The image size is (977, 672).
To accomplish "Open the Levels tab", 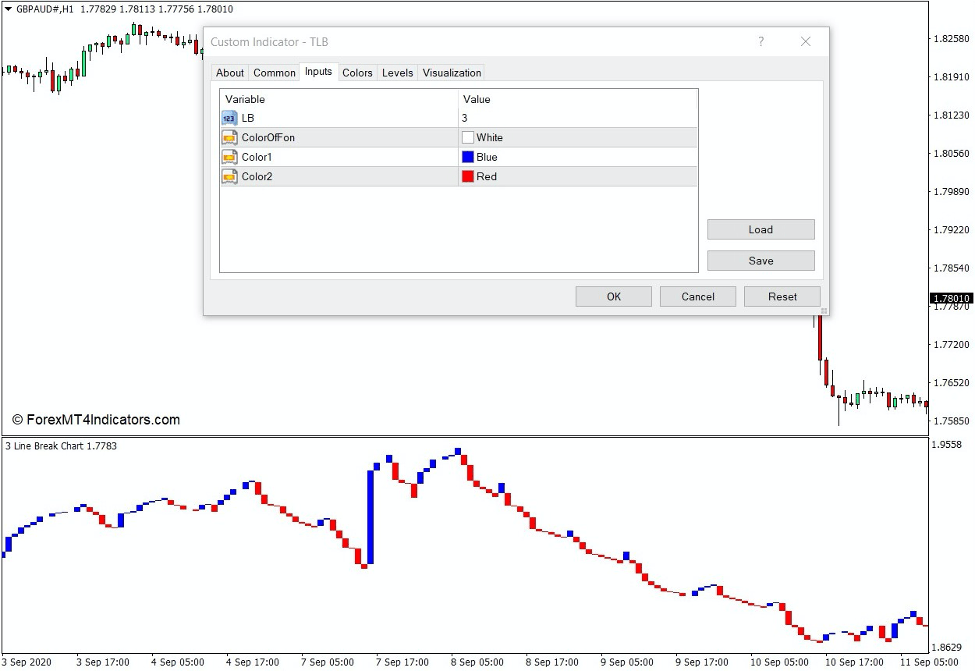I will coord(396,72).
